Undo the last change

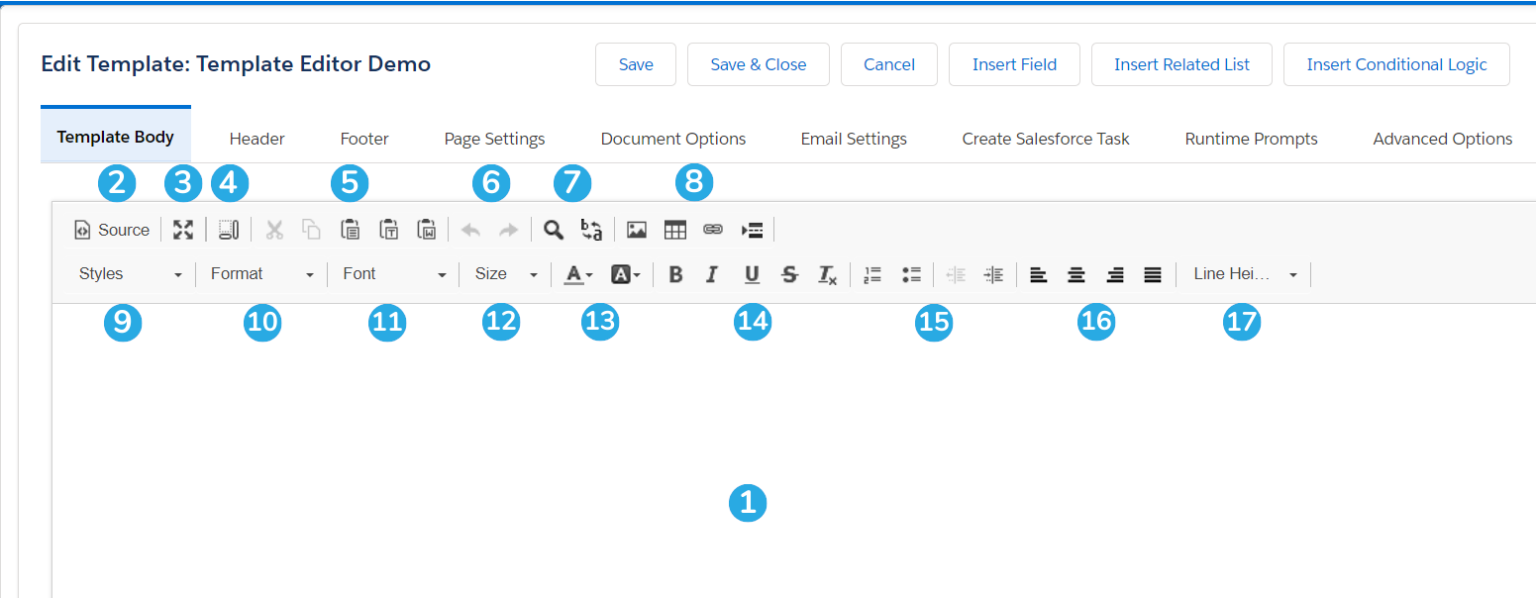(471, 229)
